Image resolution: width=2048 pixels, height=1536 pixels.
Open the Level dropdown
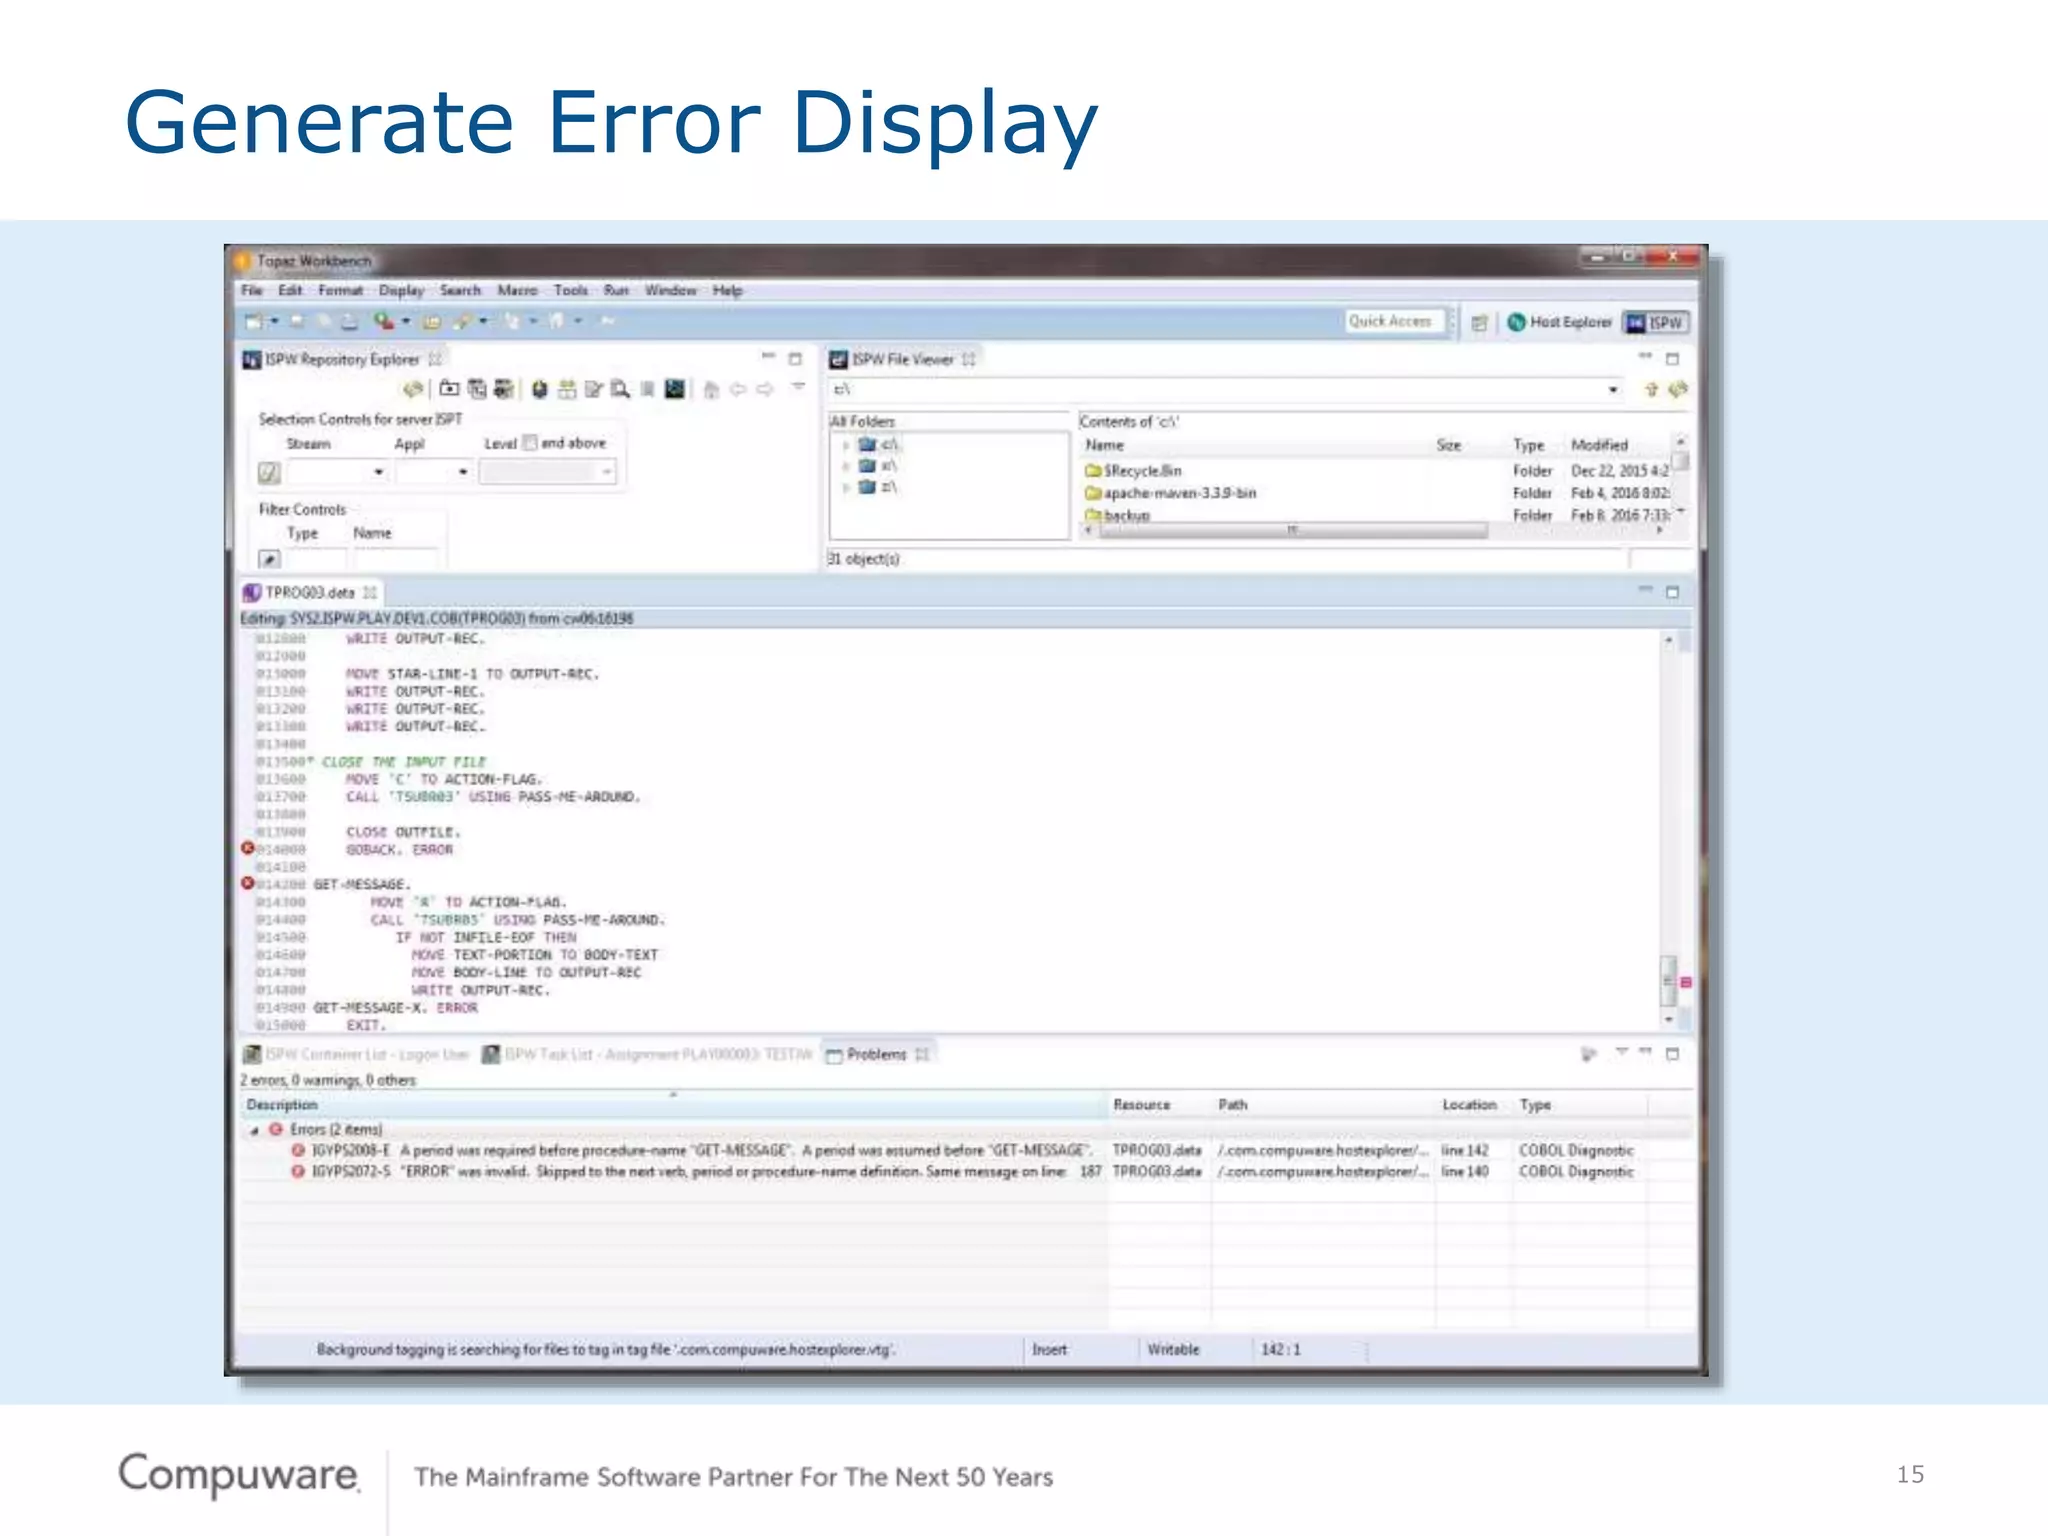point(607,472)
